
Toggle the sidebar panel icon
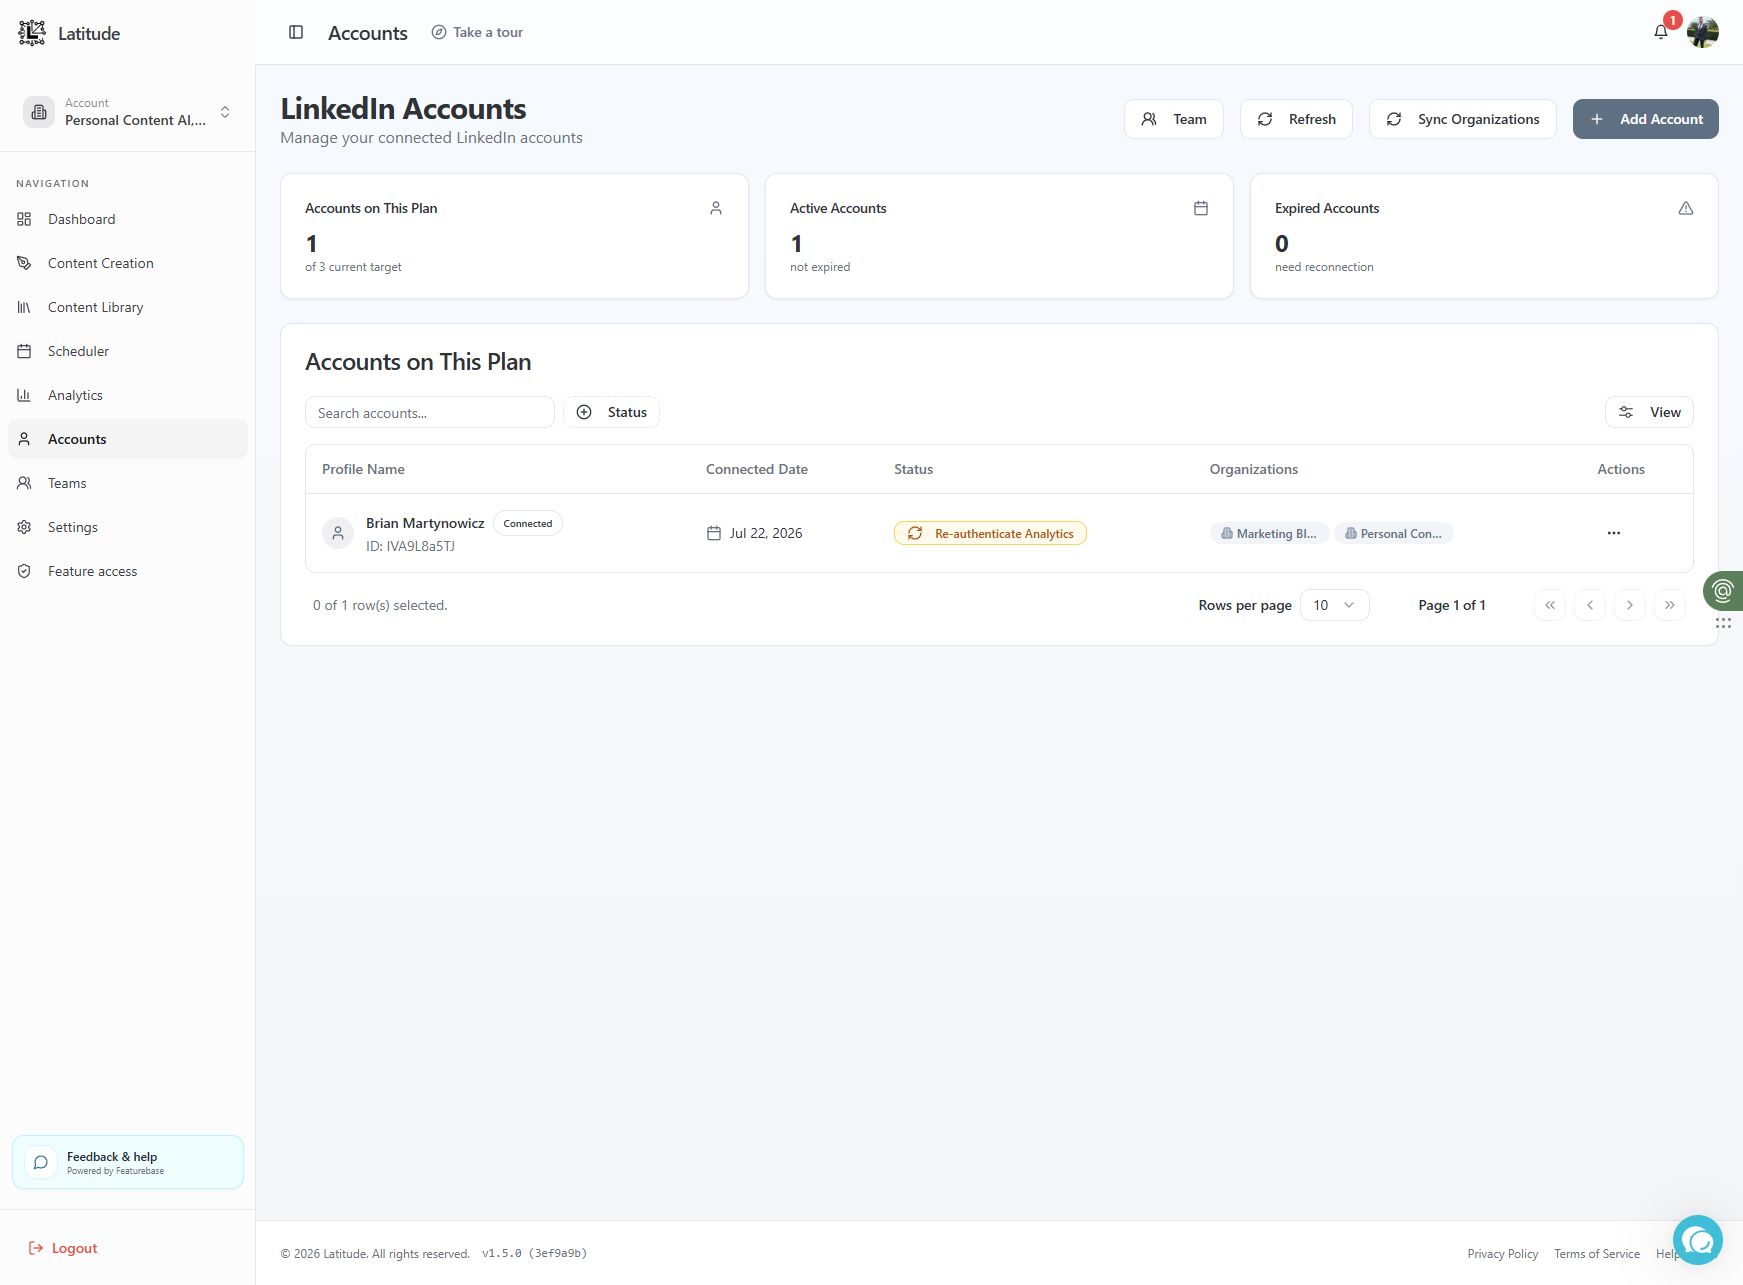[296, 32]
